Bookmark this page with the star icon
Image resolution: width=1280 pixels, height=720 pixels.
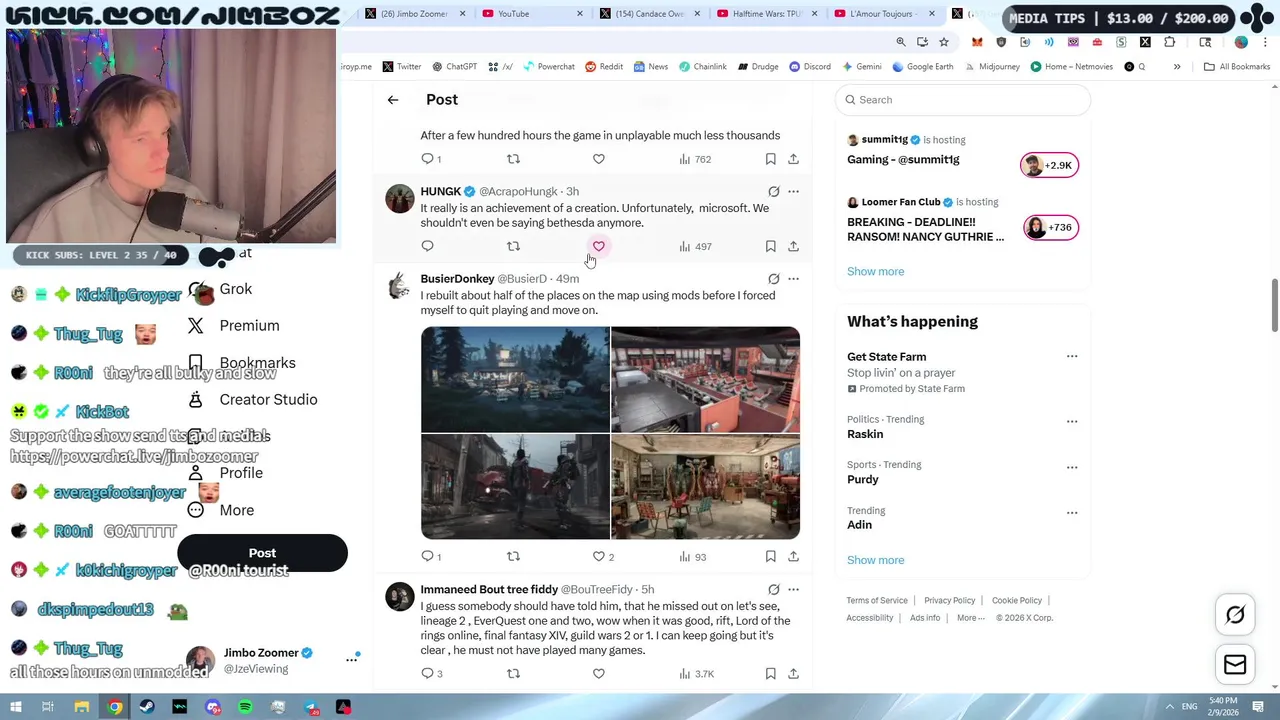(x=943, y=42)
